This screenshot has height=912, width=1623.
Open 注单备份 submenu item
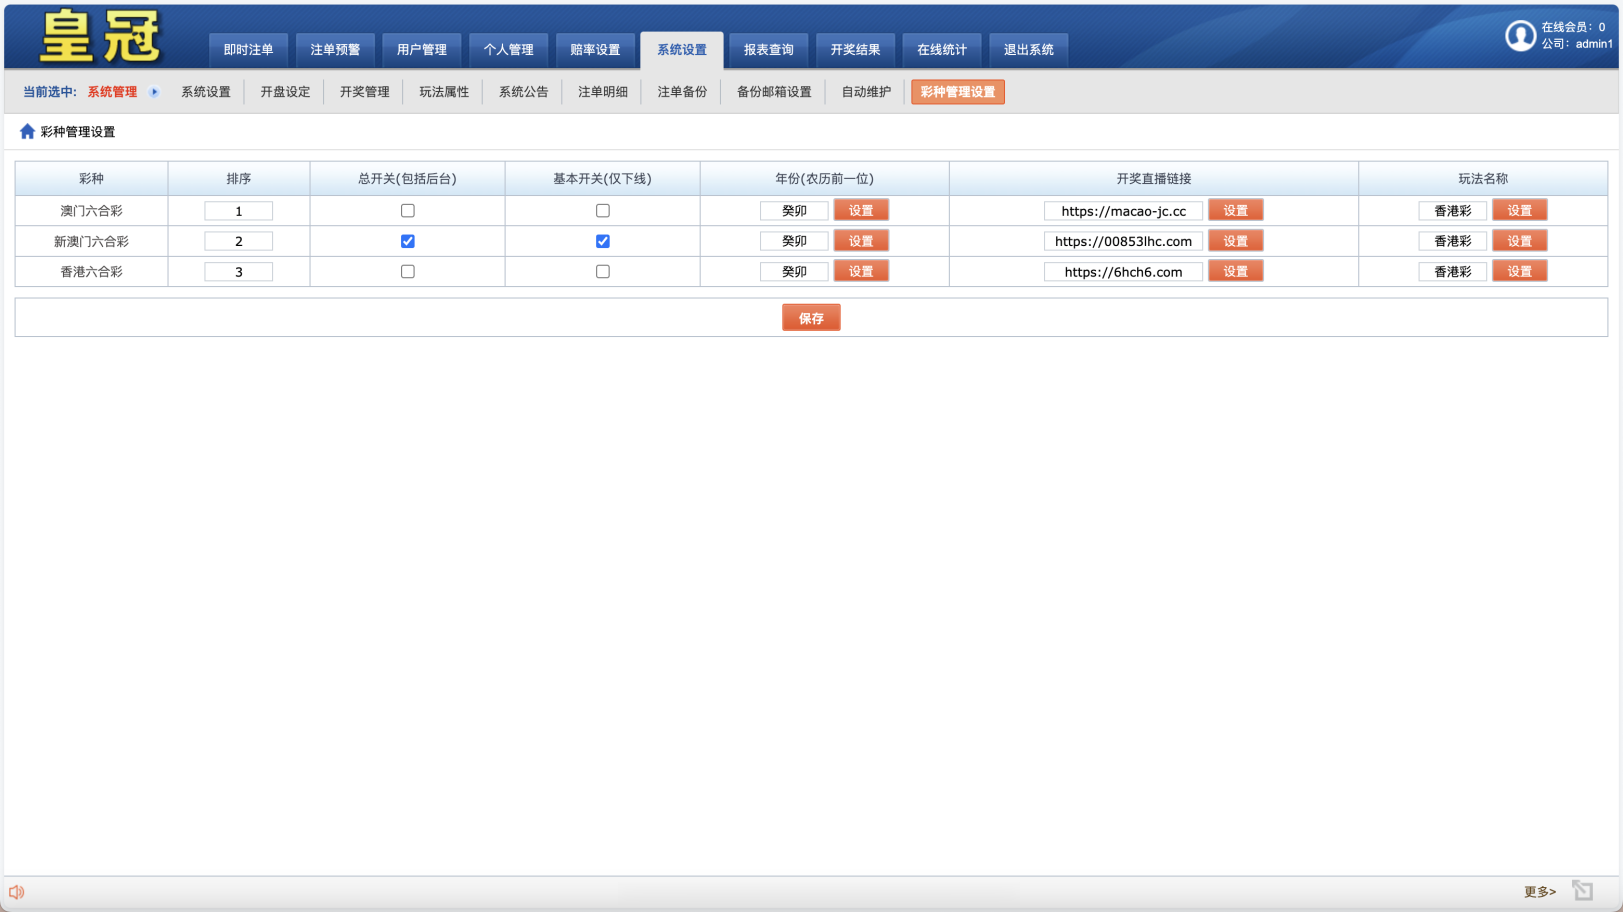point(682,92)
